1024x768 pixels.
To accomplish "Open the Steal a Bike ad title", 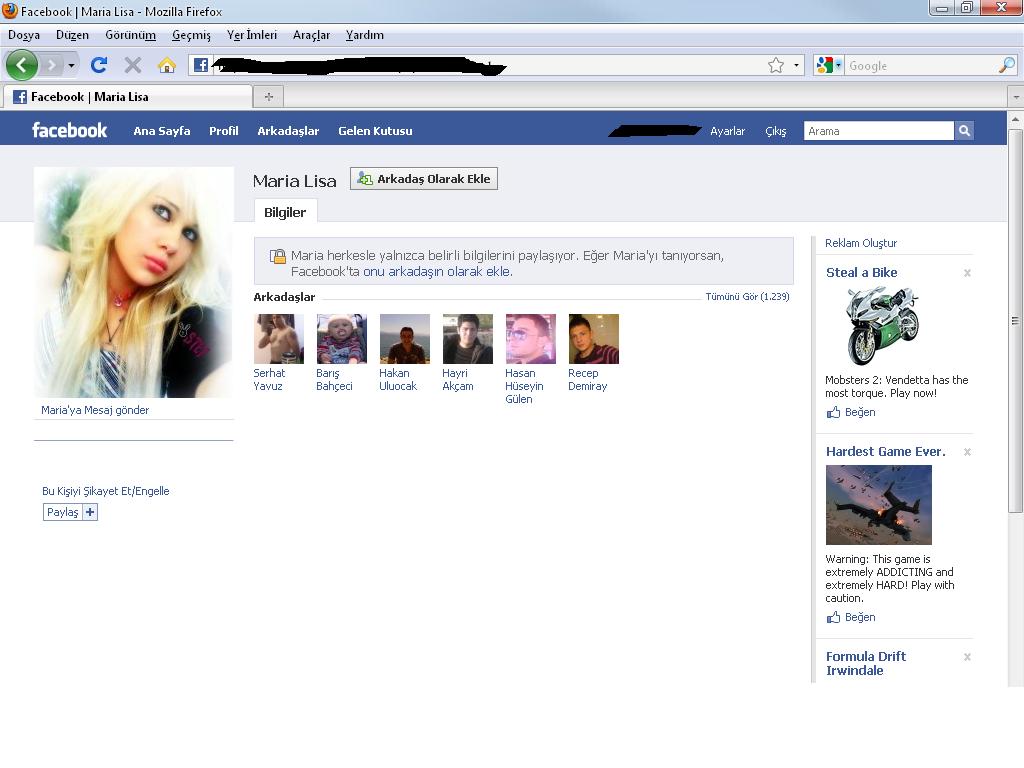I will coord(861,272).
